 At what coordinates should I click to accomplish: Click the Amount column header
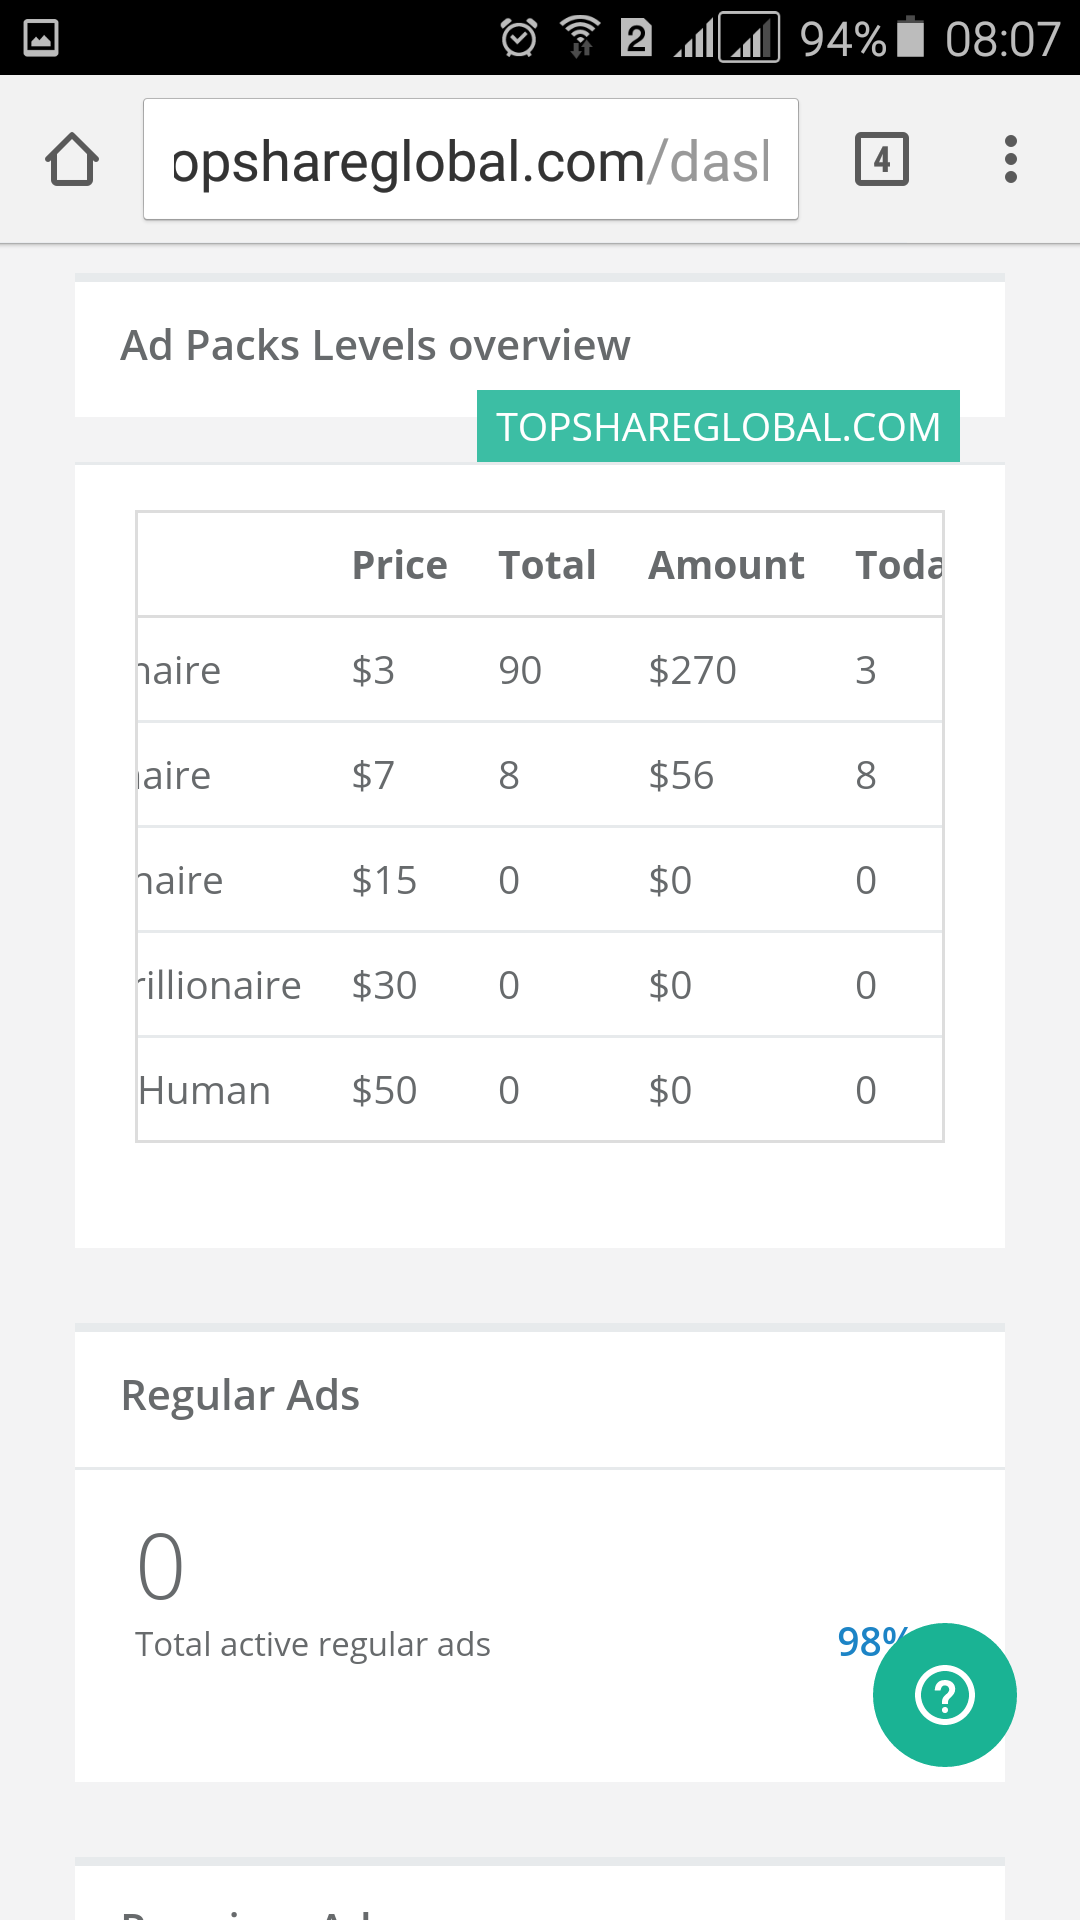coord(726,566)
